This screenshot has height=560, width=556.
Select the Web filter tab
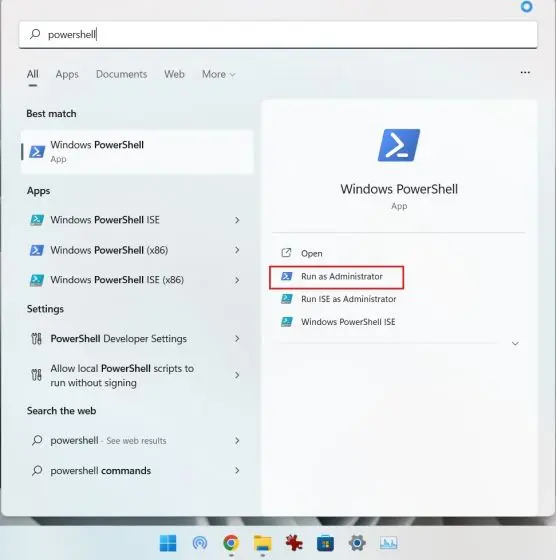click(x=174, y=74)
